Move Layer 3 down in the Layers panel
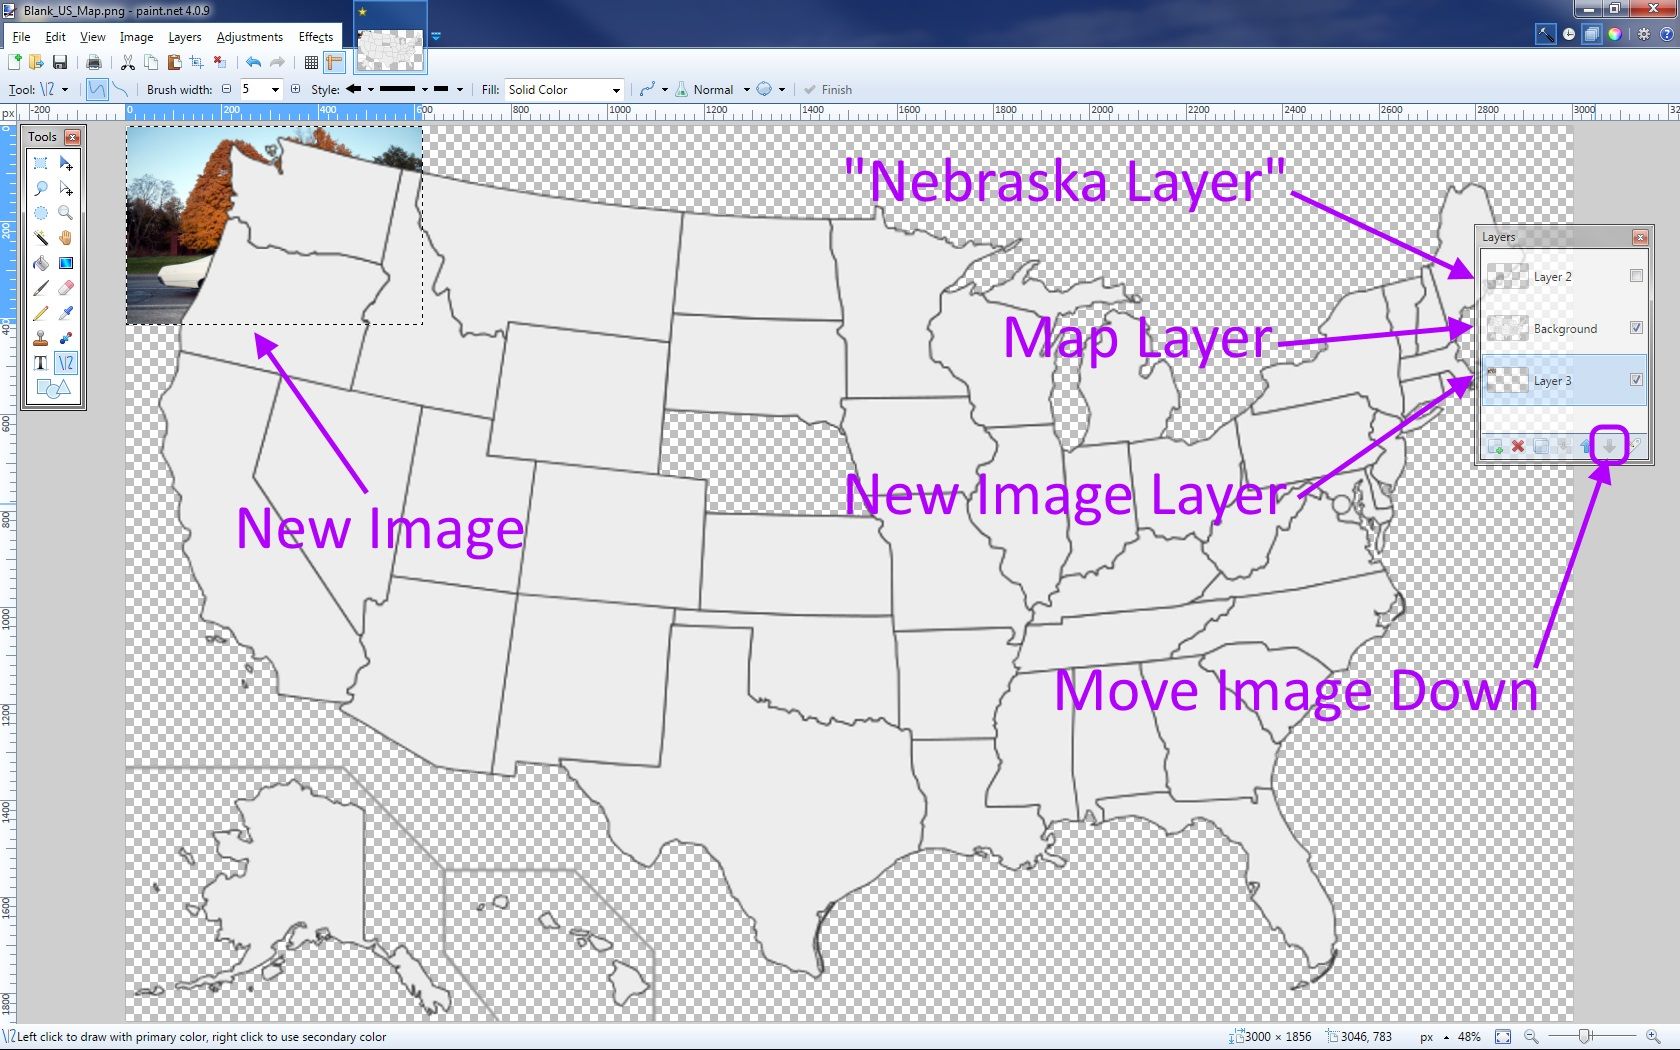This screenshot has height=1050, width=1680. tap(1610, 447)
